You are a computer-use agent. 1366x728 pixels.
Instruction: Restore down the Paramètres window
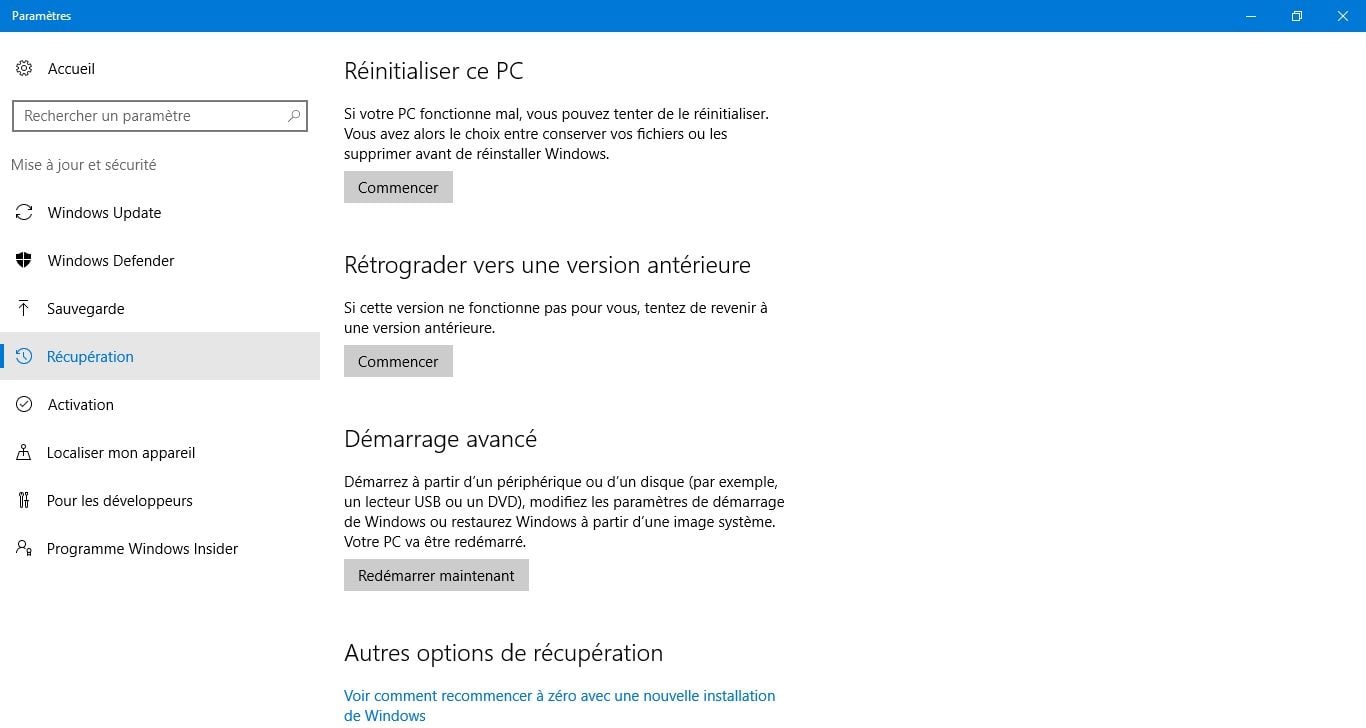pos(1297,16)
